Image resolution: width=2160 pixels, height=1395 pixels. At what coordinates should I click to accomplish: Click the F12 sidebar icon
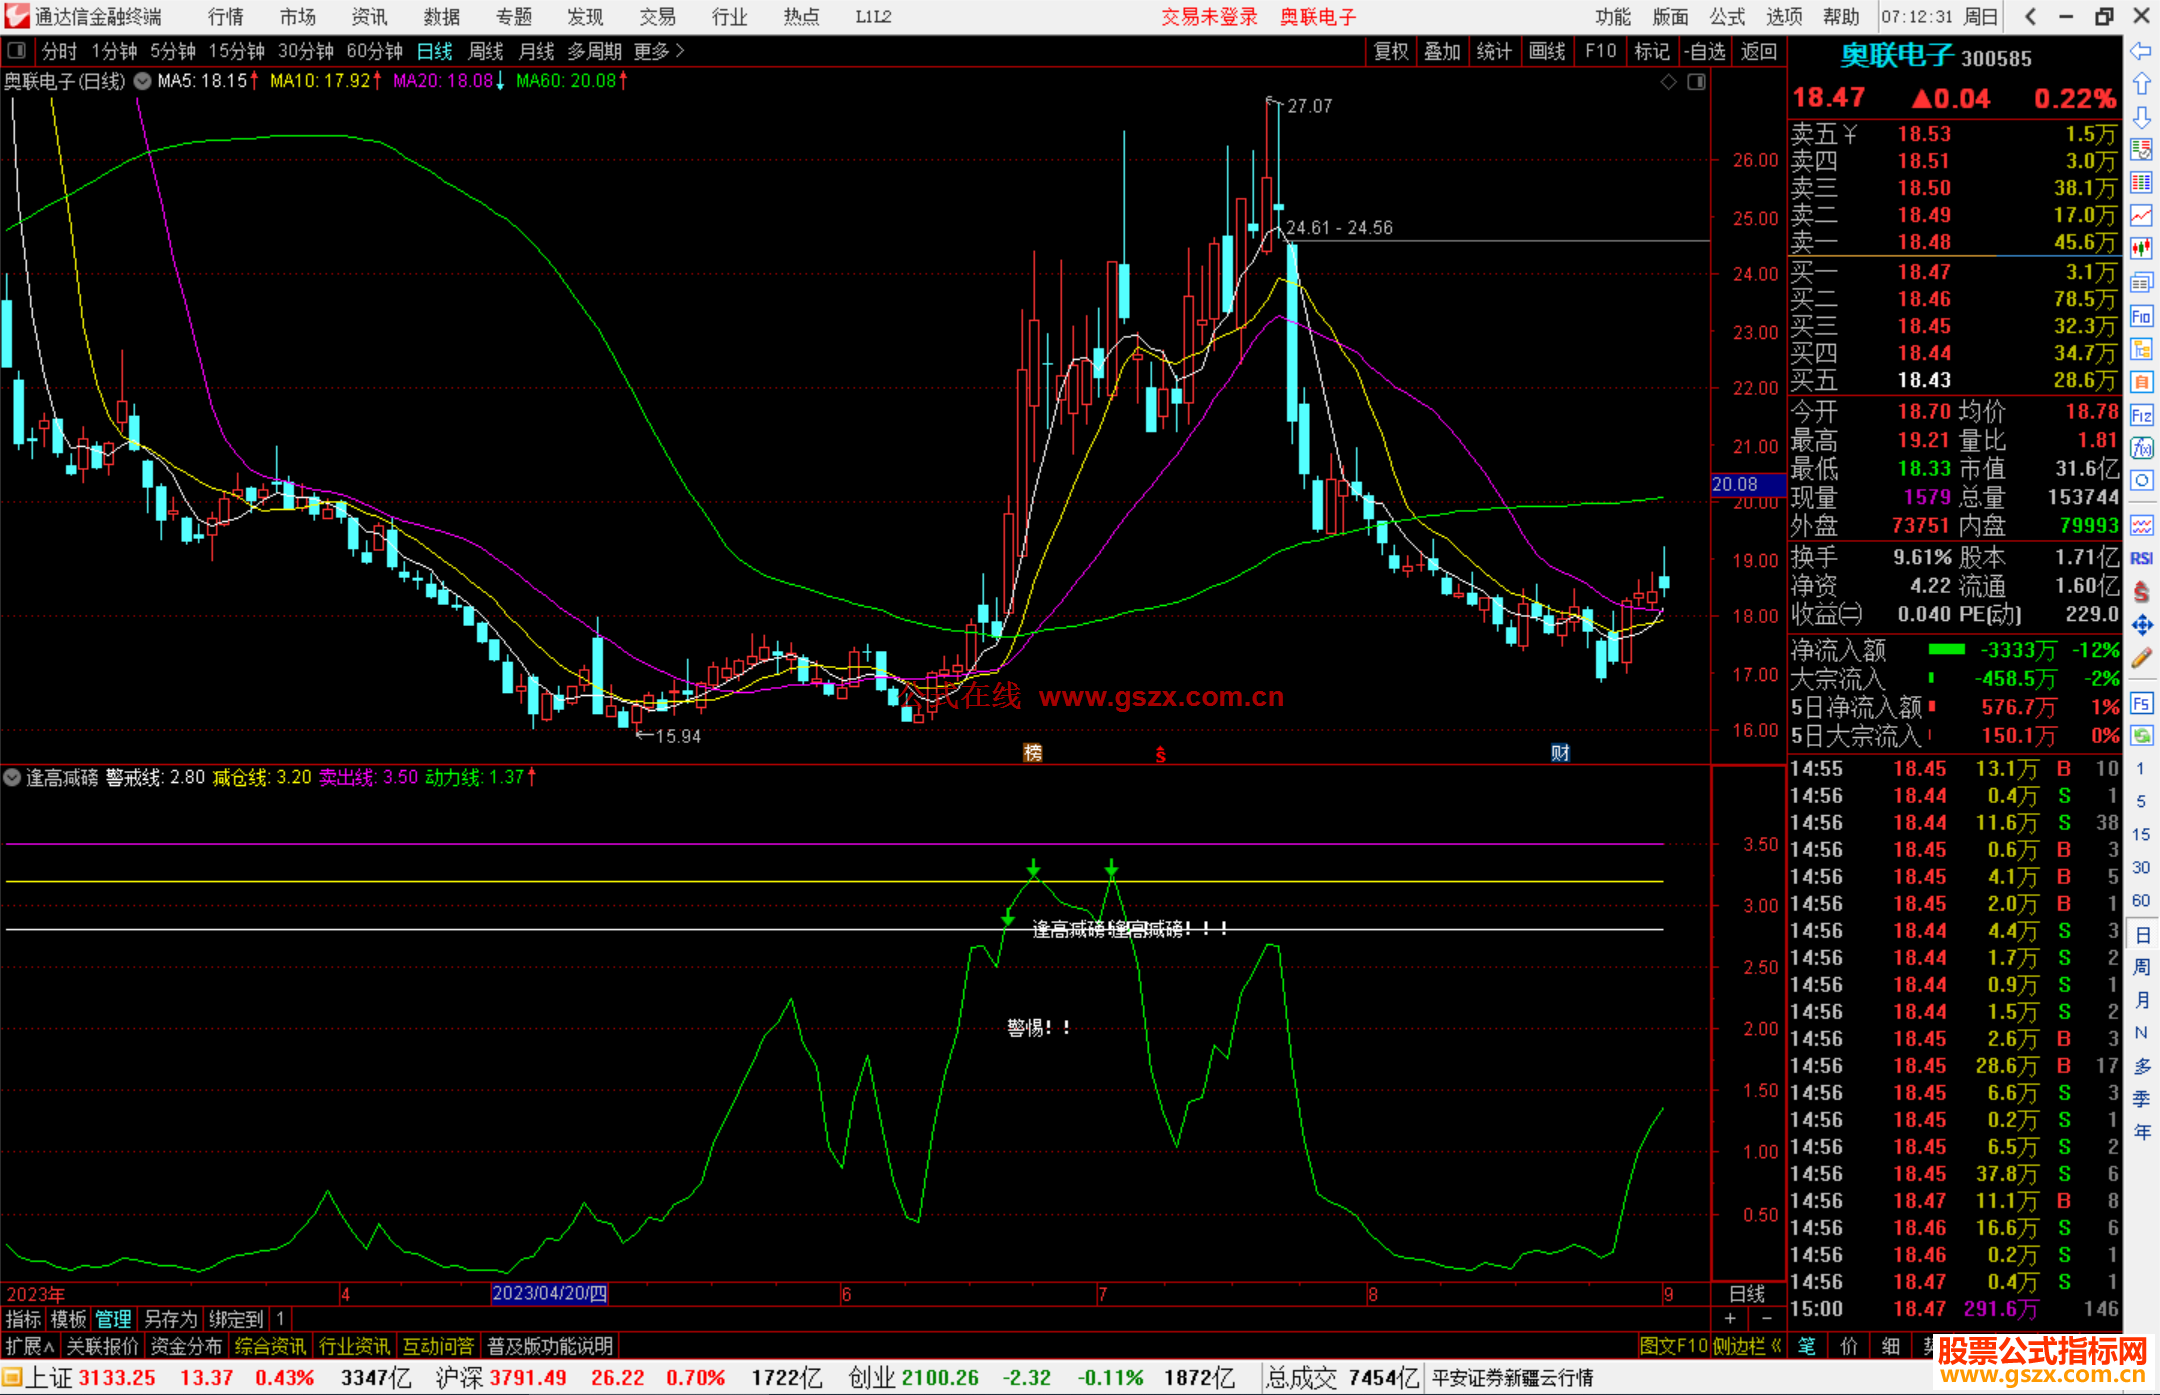pyautogui.click(x=2141, y=415)
